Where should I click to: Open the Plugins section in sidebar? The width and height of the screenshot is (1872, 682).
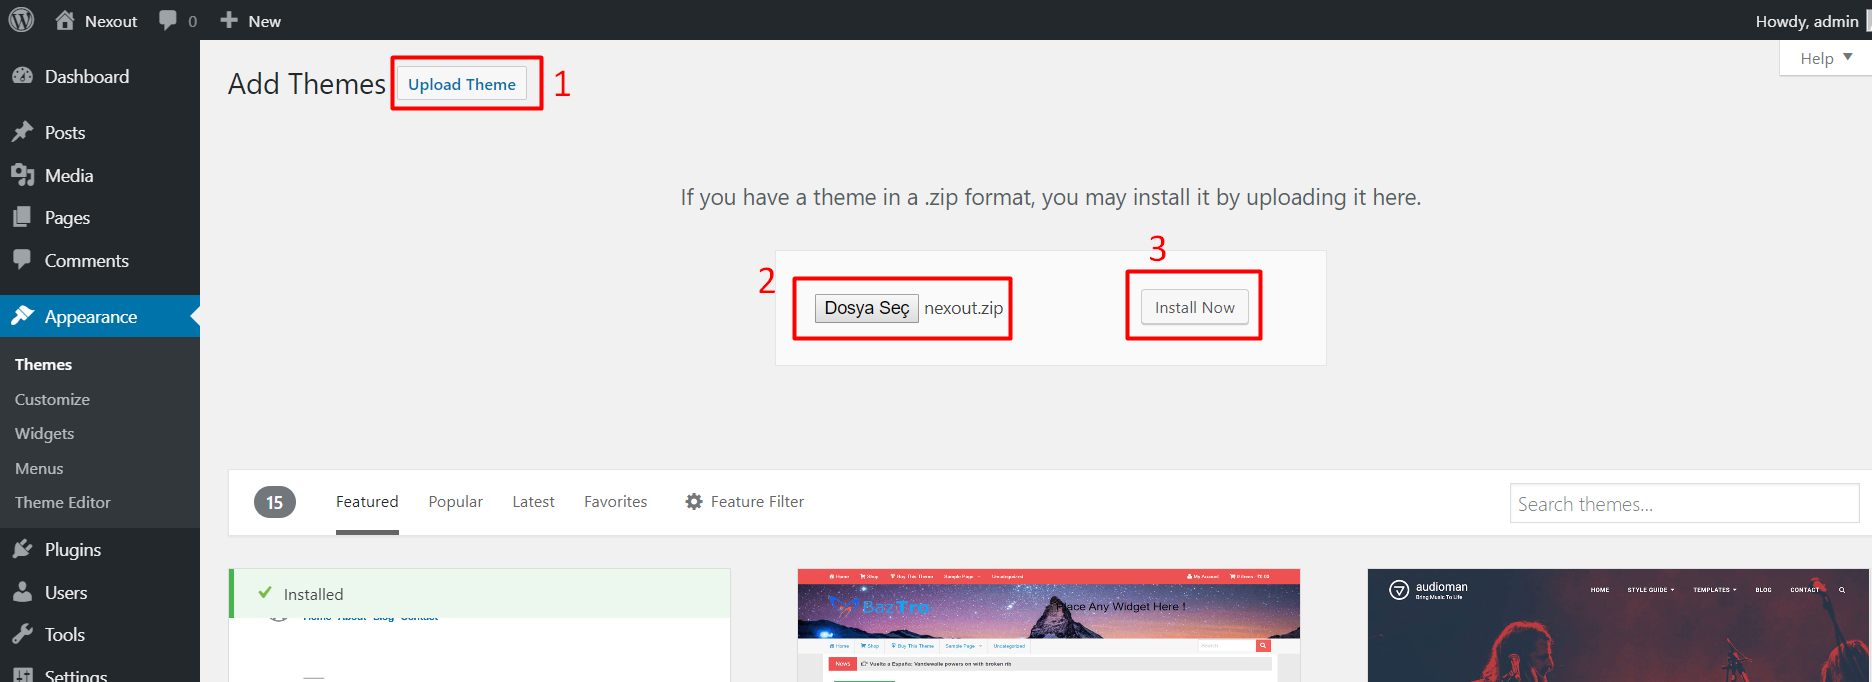[72, 550]
